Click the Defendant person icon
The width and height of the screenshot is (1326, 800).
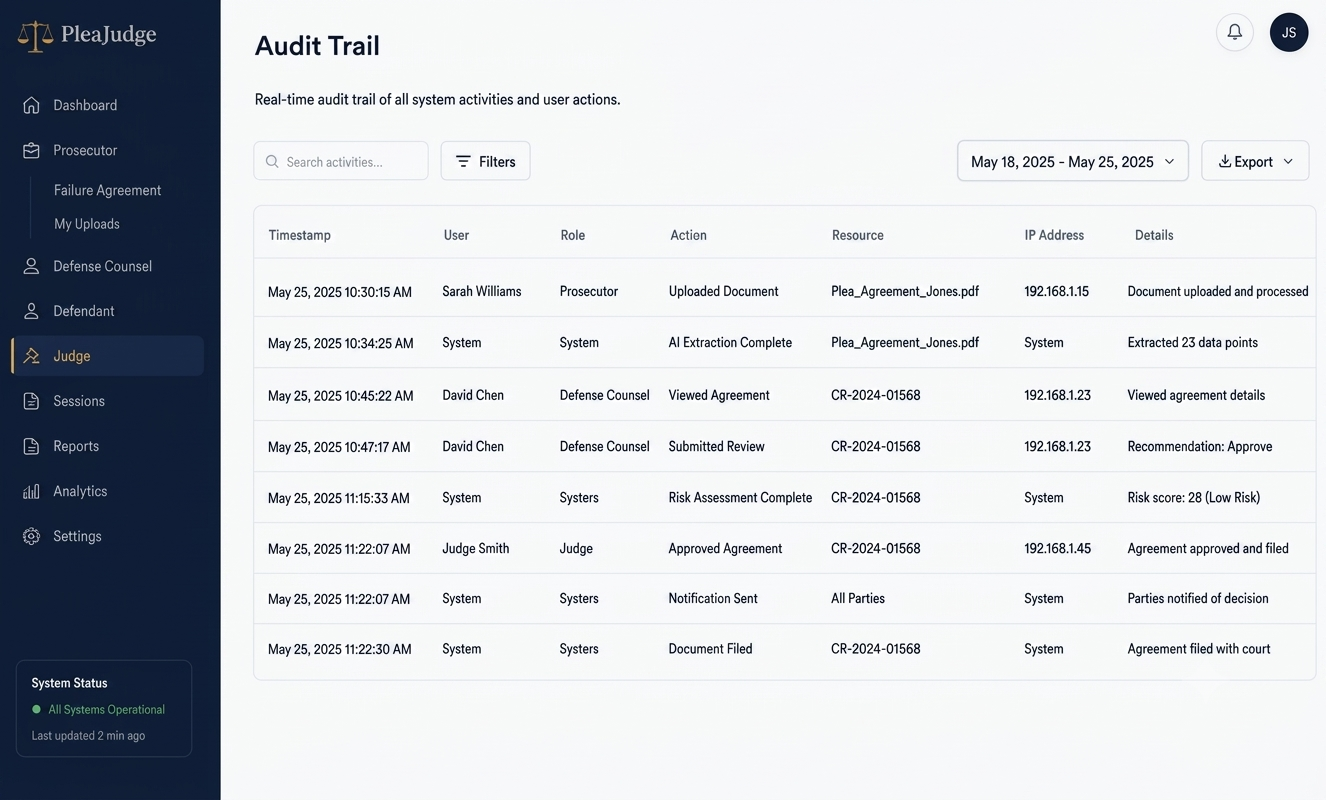pos(32,311)
